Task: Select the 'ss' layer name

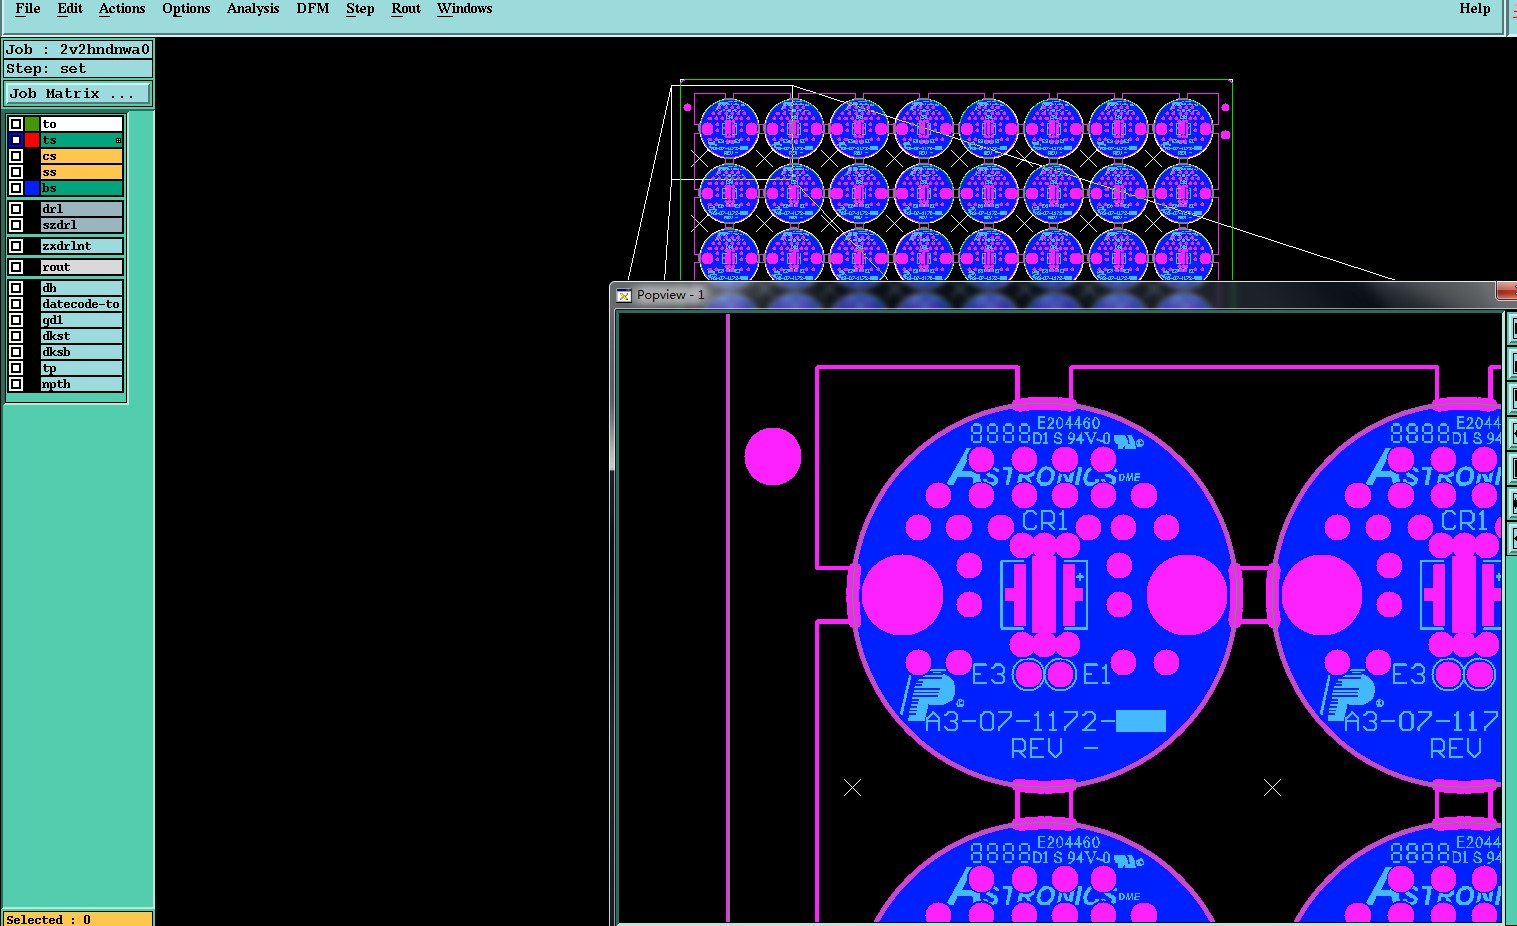Action: pyautogui.click(x=81, y=172)
